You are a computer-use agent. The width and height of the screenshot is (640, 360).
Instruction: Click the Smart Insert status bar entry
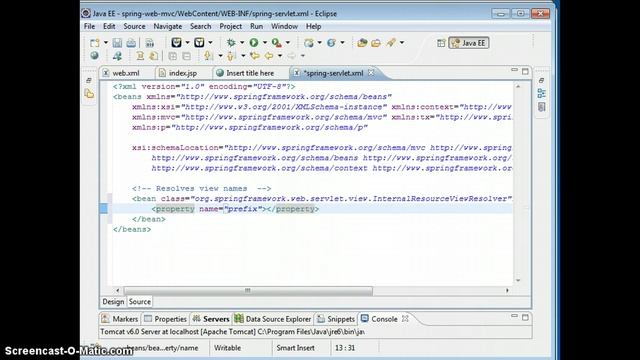pyautogui.click(x=296, y=348)
